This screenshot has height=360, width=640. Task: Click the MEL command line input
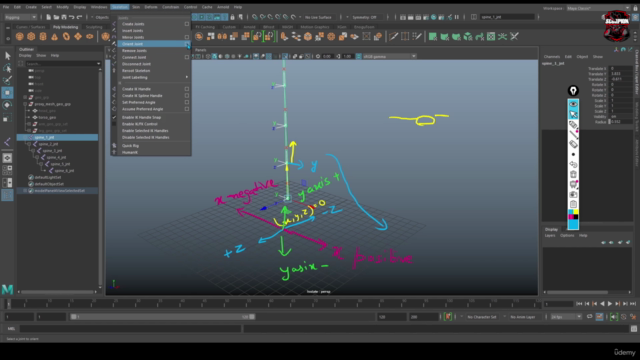pos(130,329)
